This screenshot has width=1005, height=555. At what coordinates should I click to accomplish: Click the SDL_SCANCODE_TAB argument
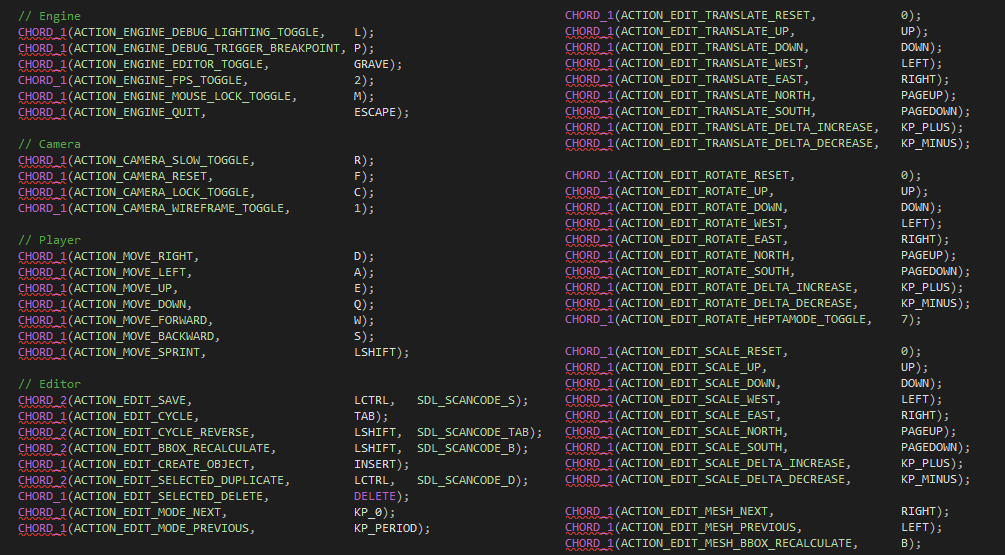point(476,432)
